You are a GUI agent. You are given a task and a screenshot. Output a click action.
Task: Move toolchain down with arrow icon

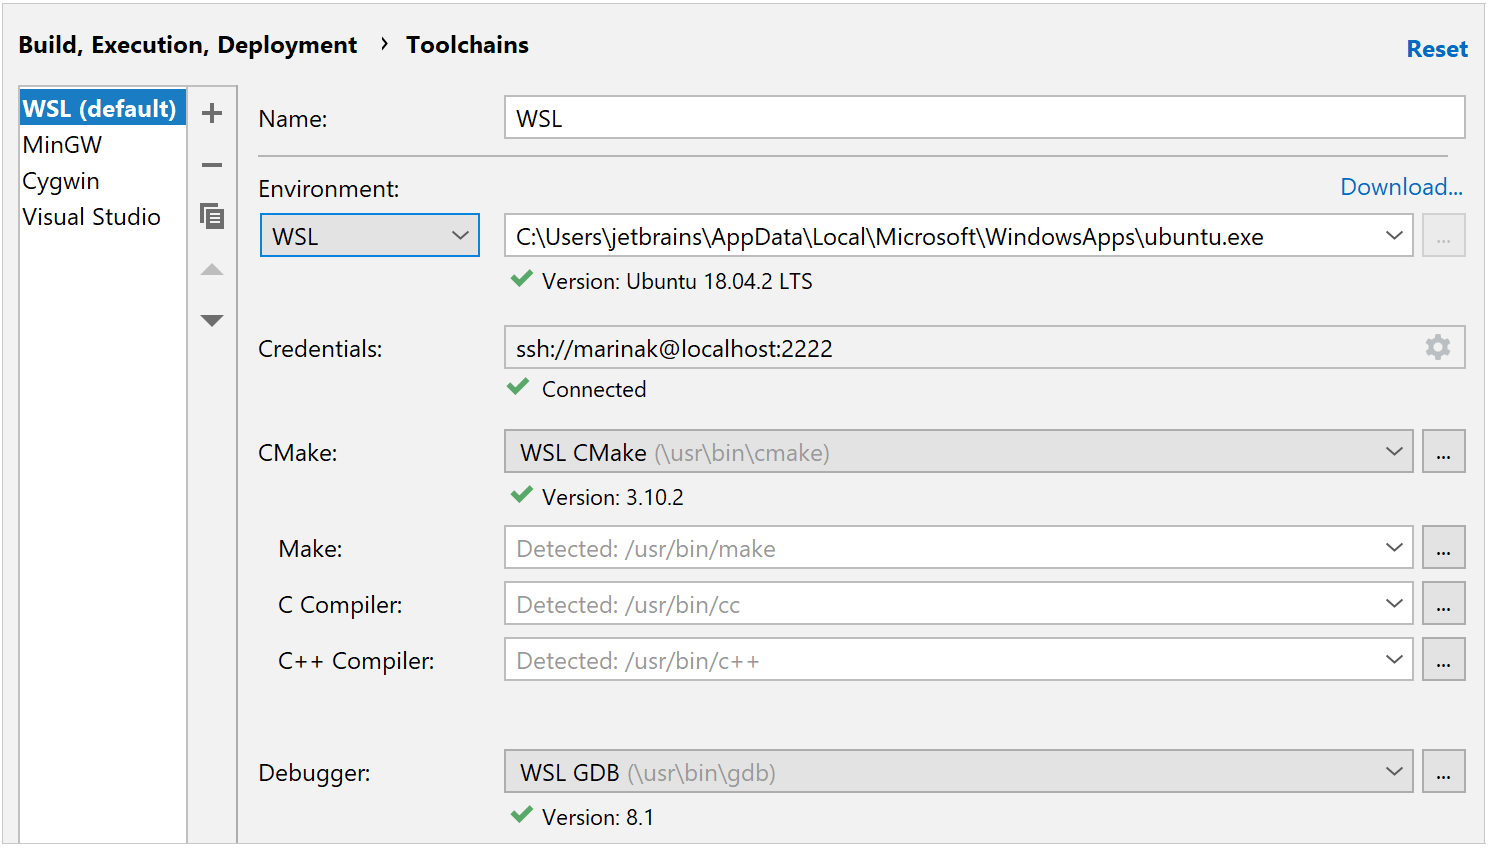[212, 321]
